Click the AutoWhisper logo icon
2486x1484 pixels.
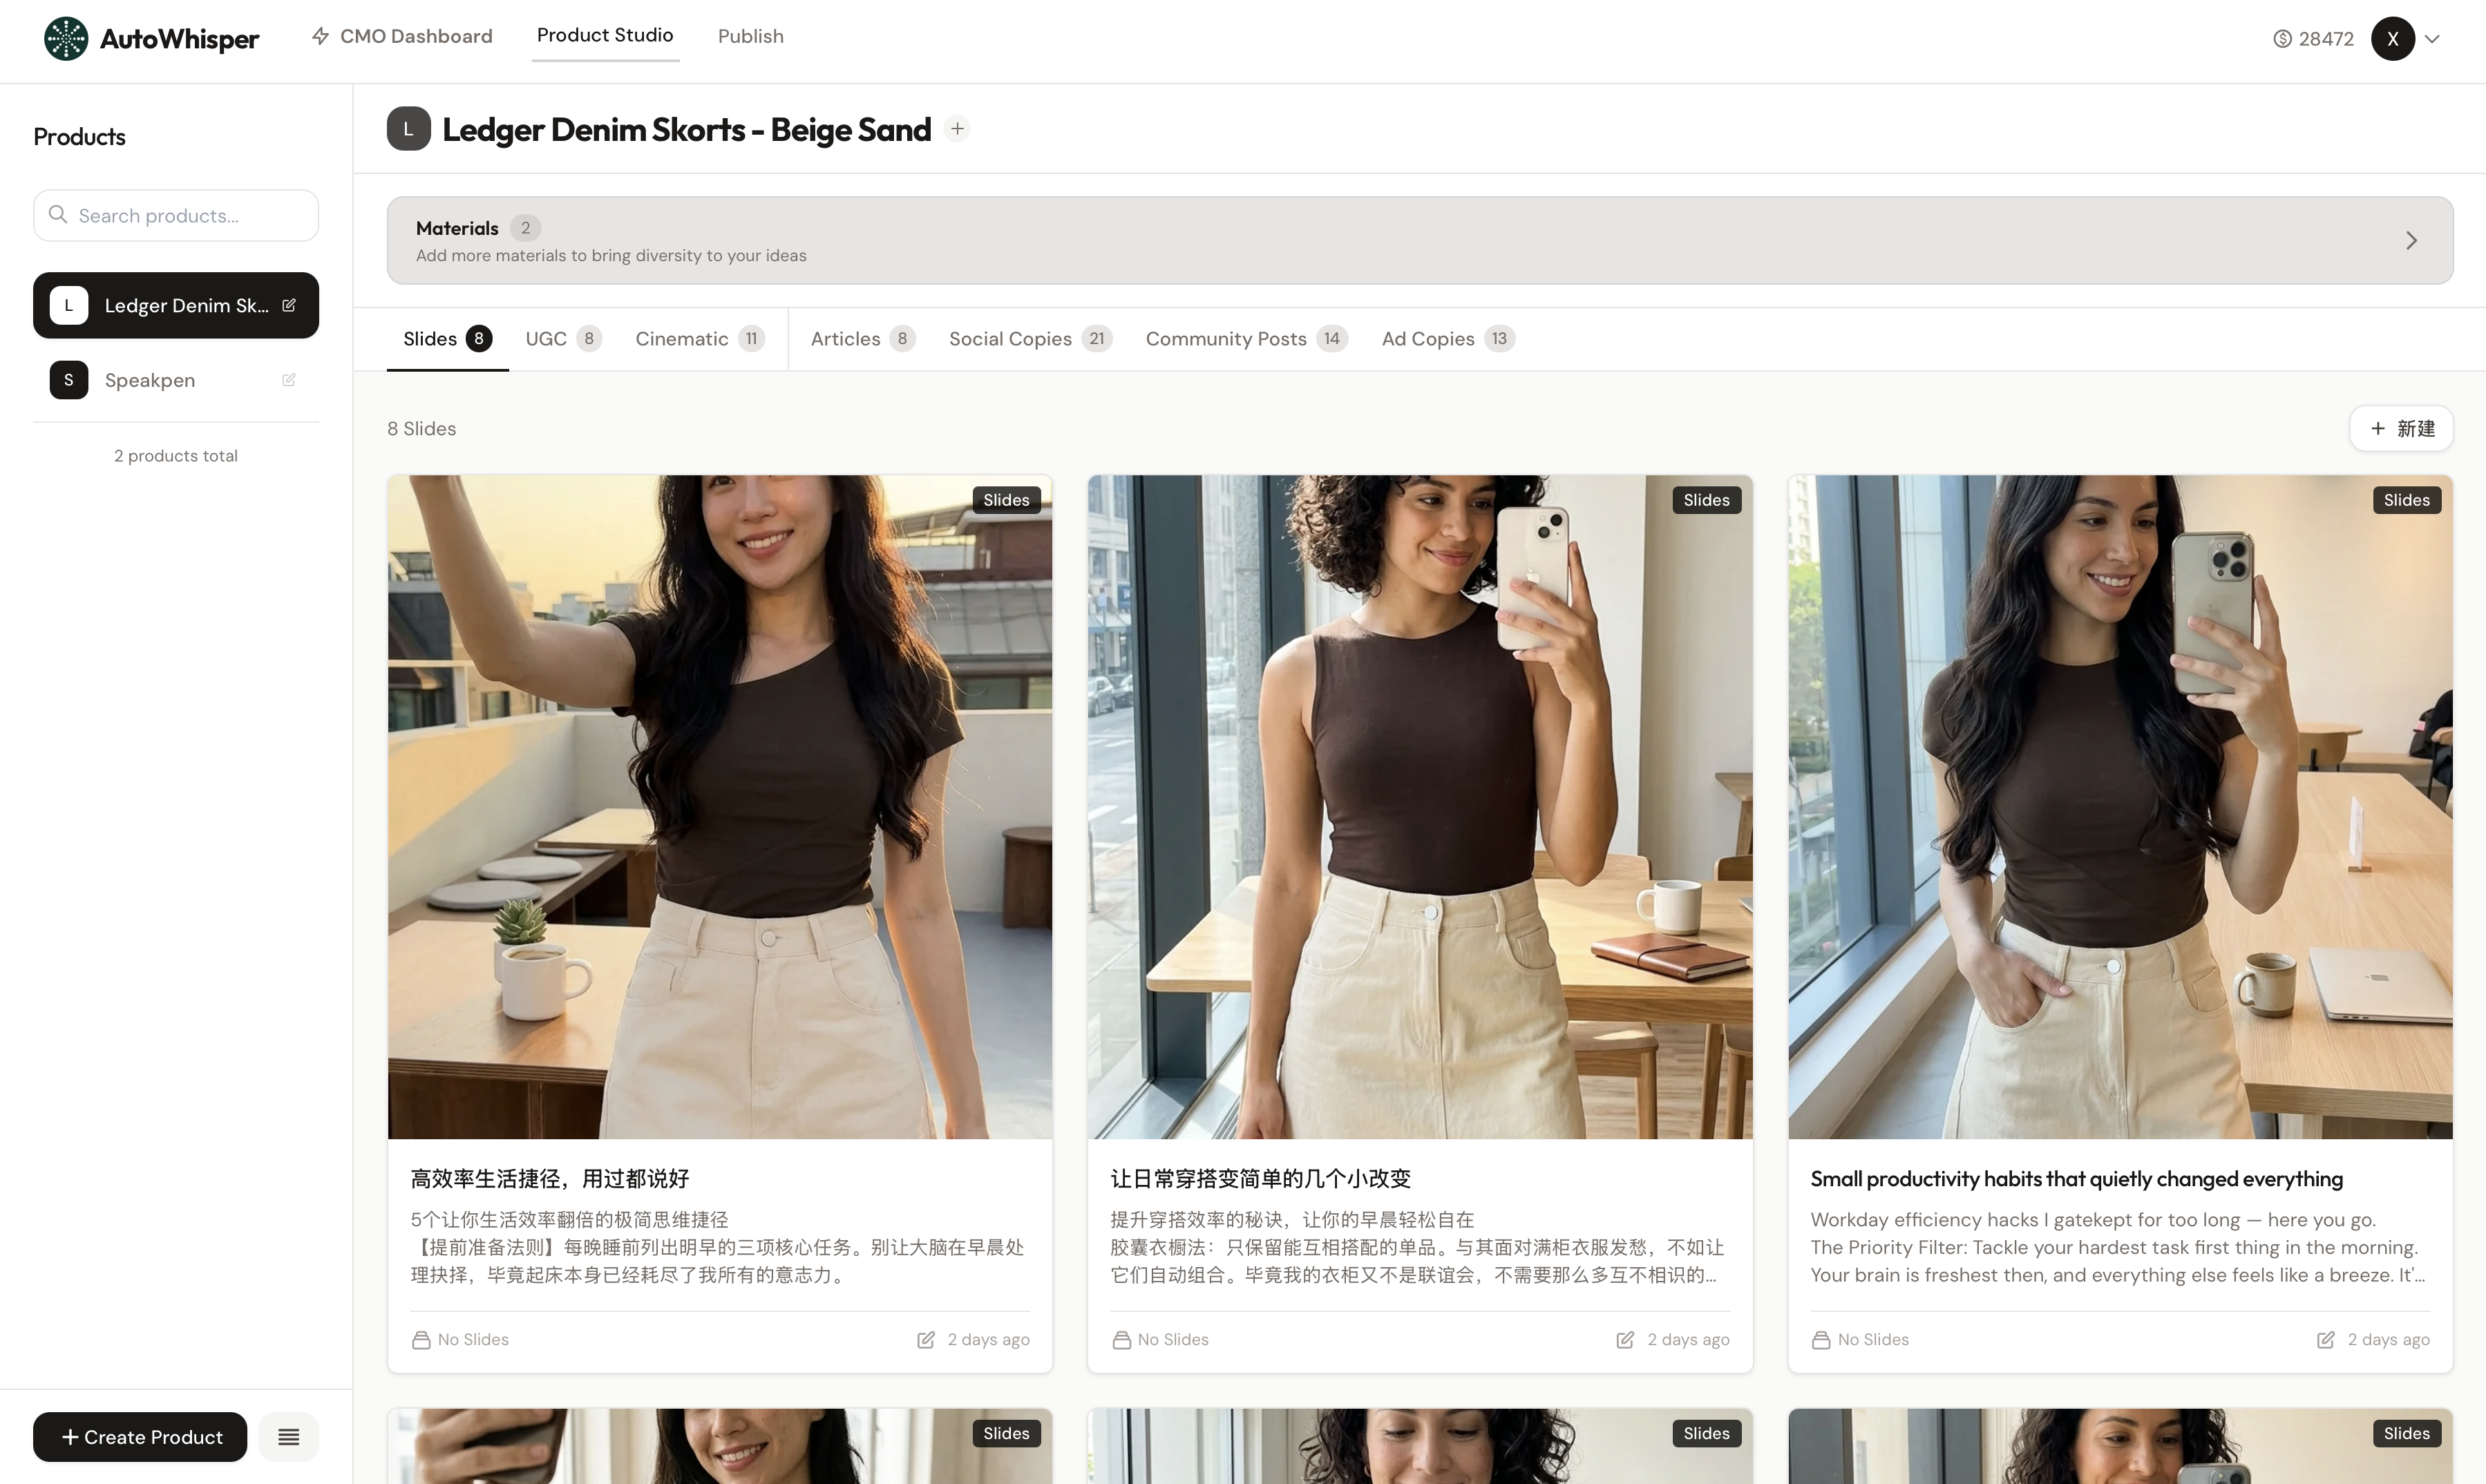click(66, 38)
